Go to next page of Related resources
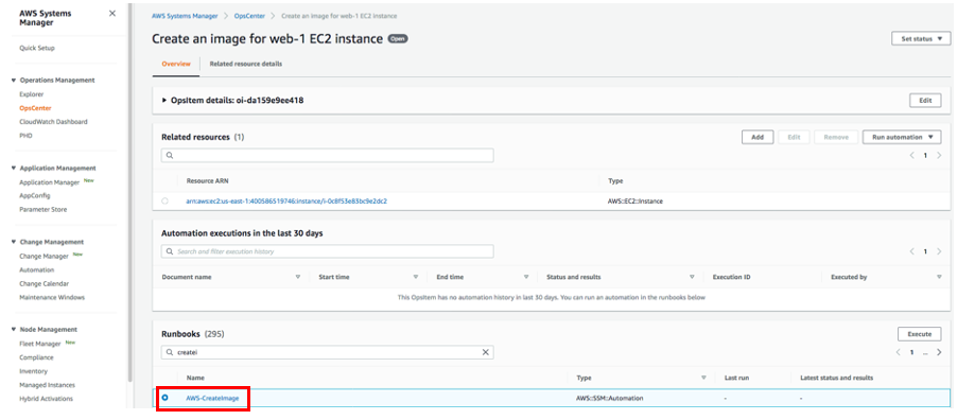The height and width of the screenshot is (420, 977). [x=939, y=155]
